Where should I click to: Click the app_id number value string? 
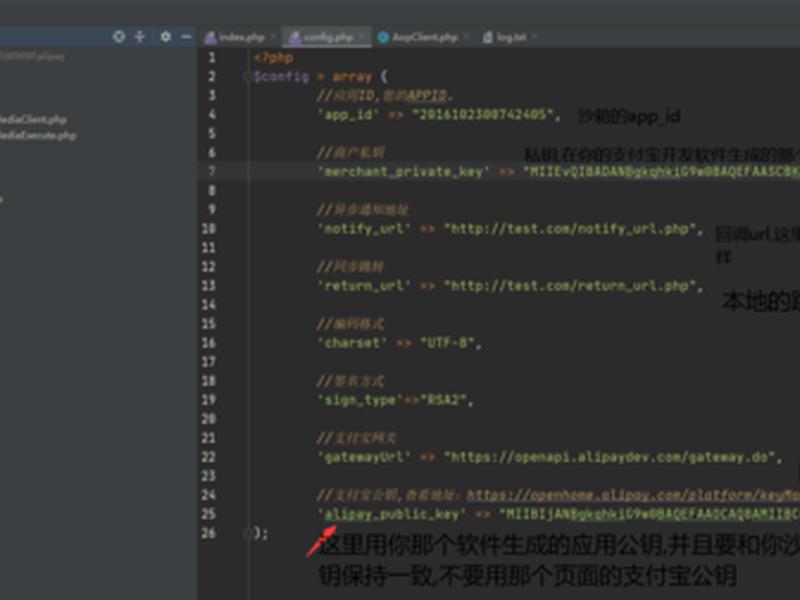[483, 115]
